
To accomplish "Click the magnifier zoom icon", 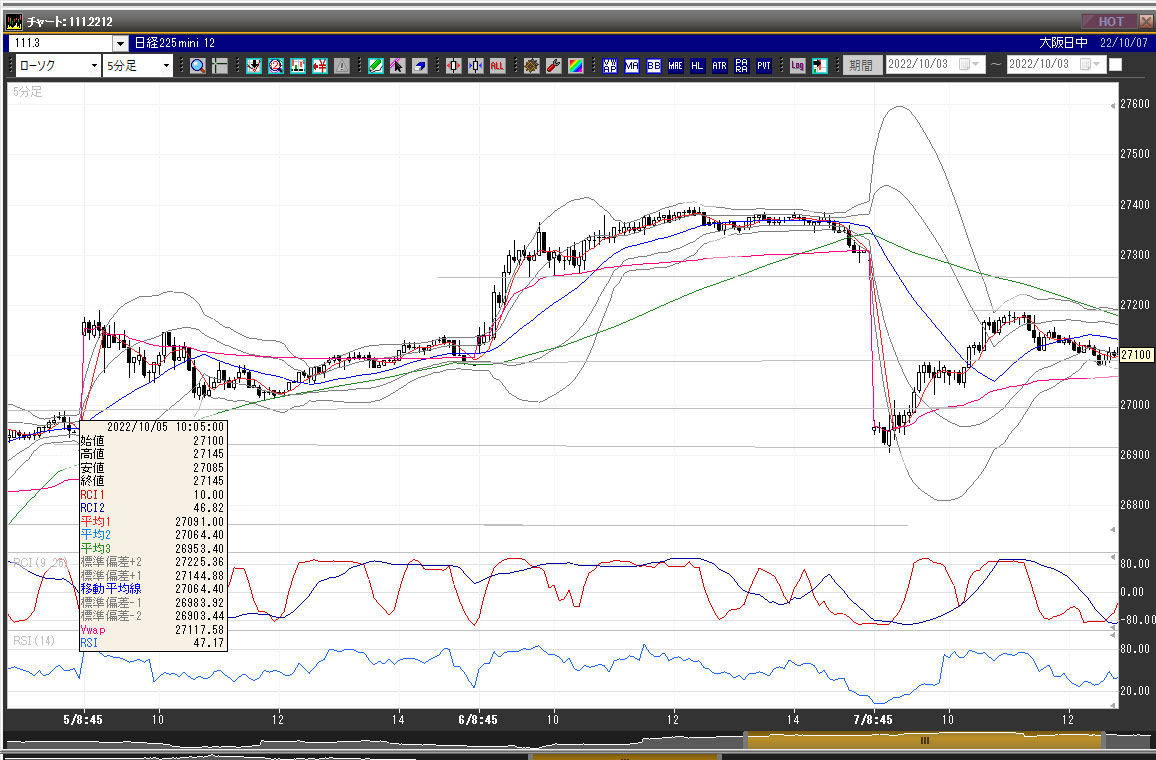I will click(198, 66).
